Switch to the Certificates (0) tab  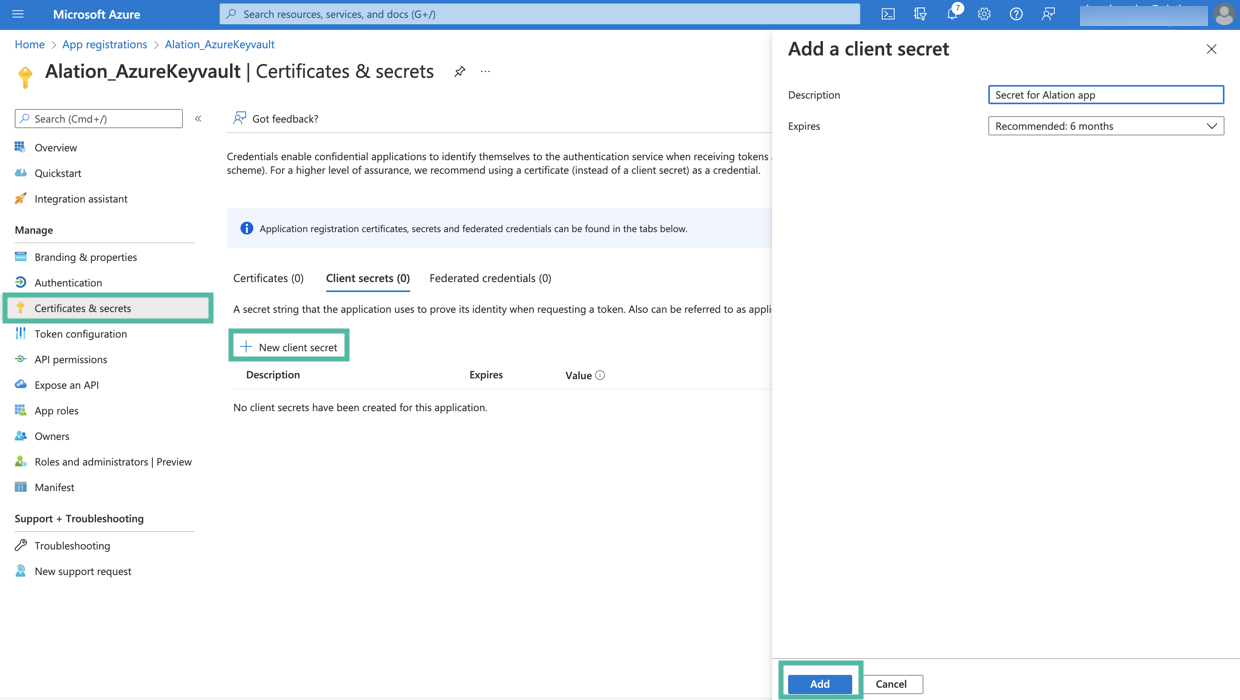click(268, 278)
